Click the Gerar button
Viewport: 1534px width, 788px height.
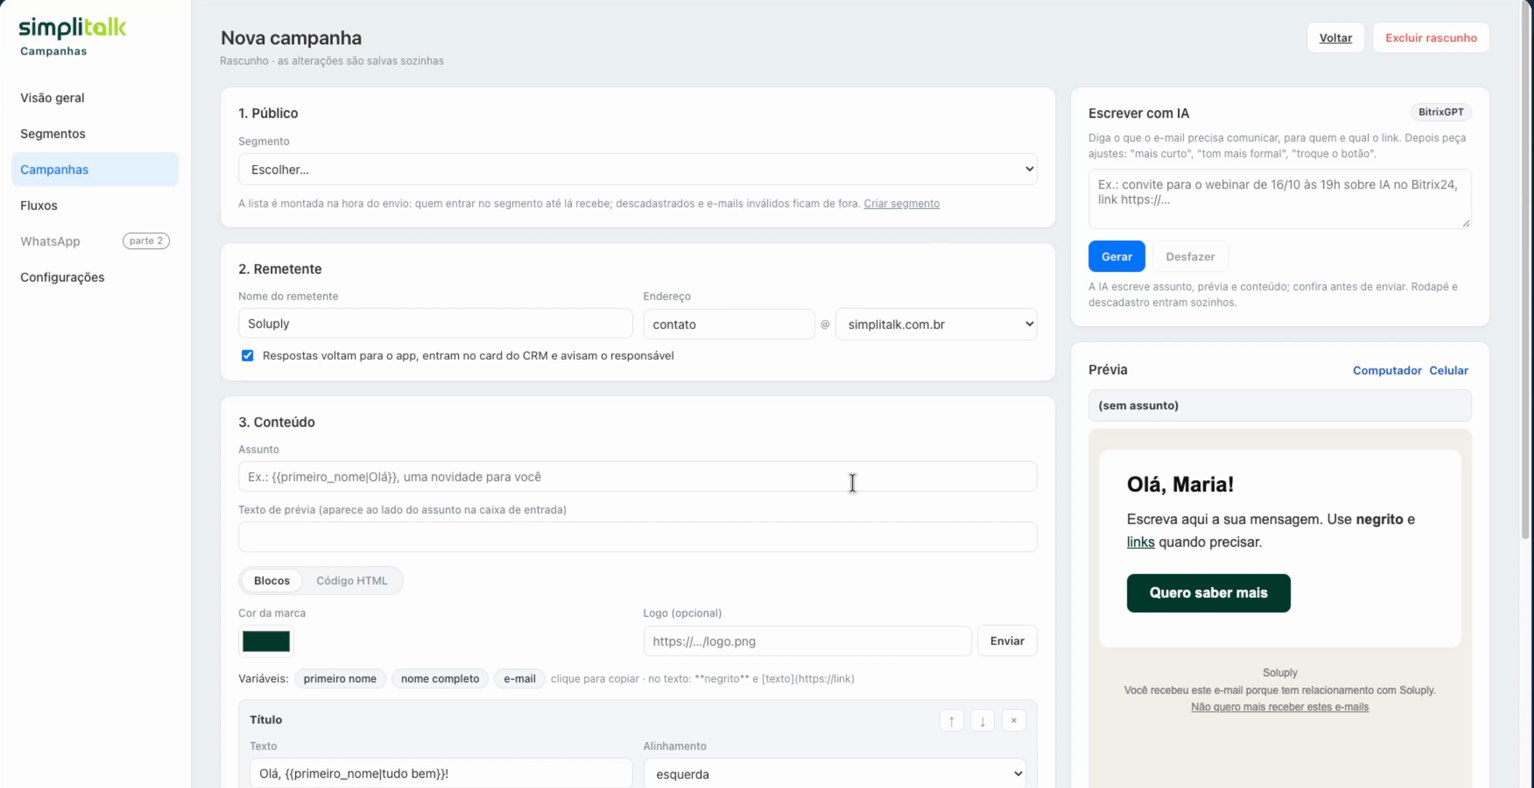[1116, 257]
